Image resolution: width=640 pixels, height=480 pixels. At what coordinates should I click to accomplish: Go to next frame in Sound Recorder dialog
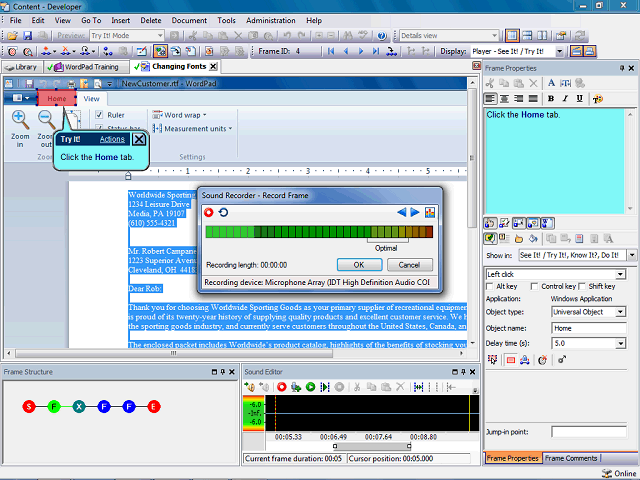pos(415,212)
